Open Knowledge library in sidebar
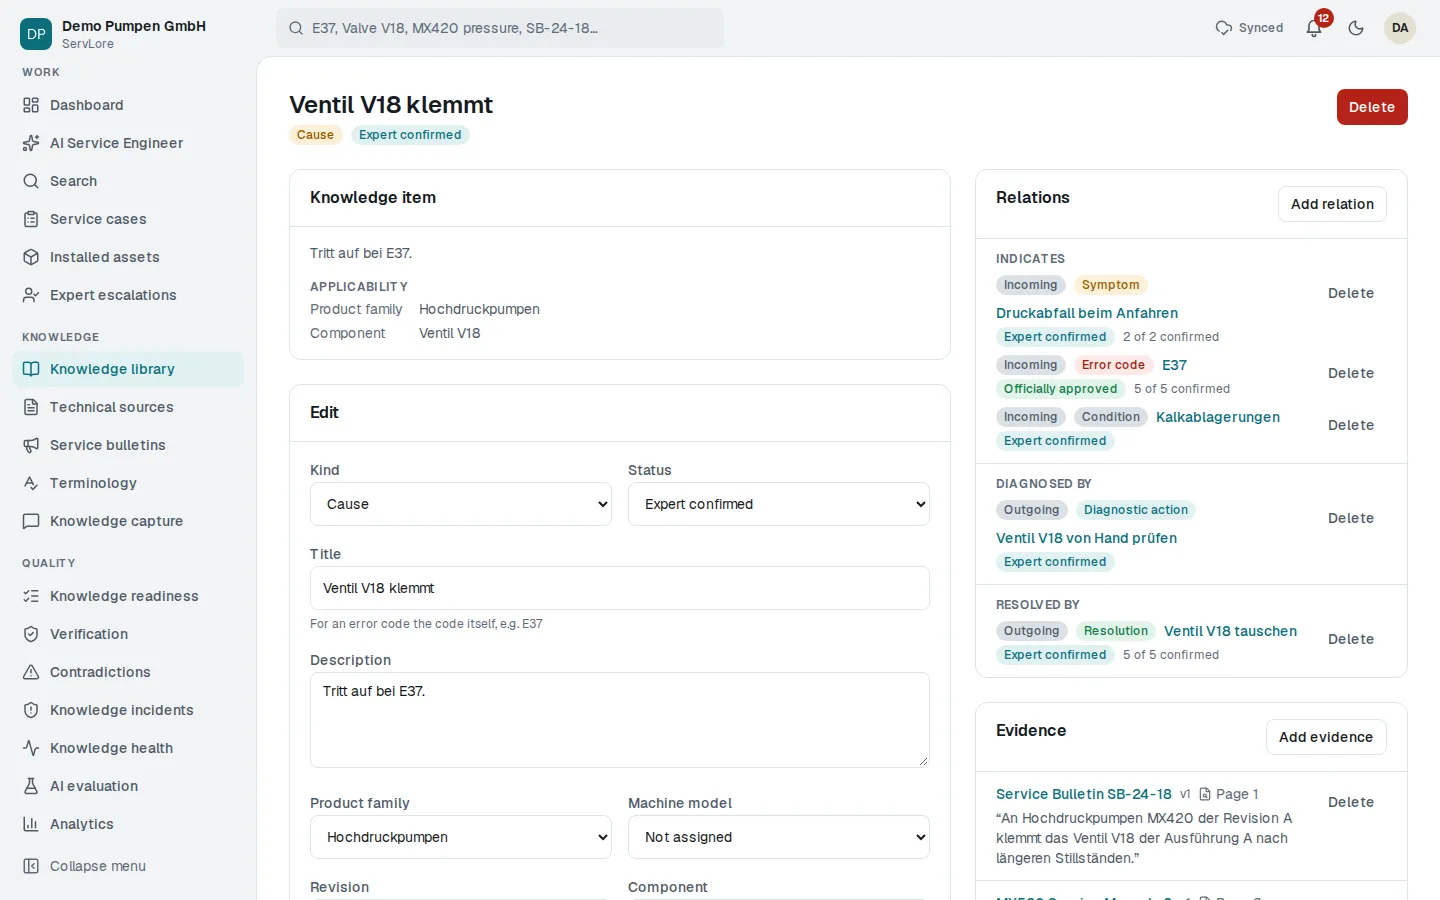 [128, 369]
